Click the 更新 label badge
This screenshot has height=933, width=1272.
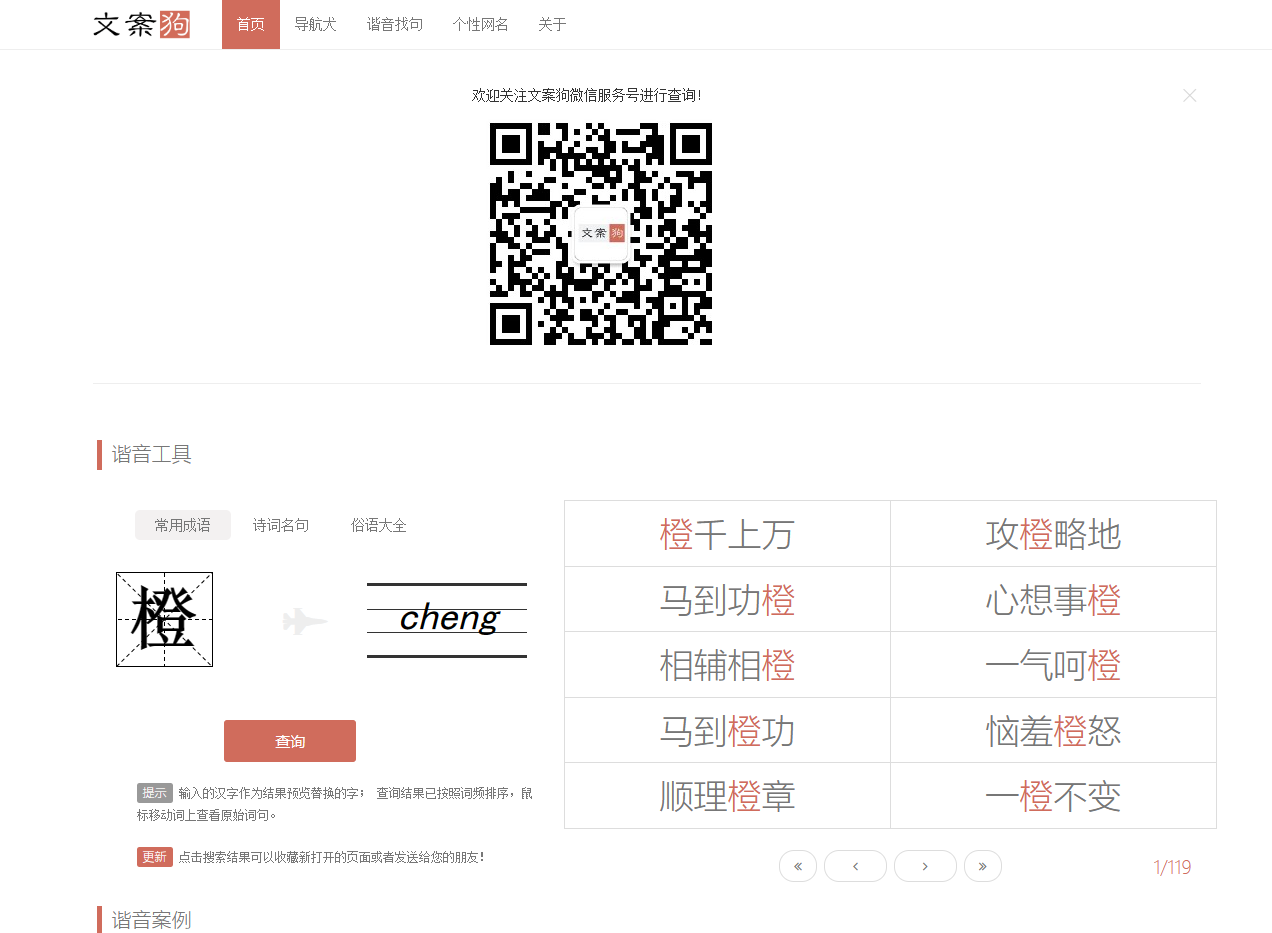point(155,857)
